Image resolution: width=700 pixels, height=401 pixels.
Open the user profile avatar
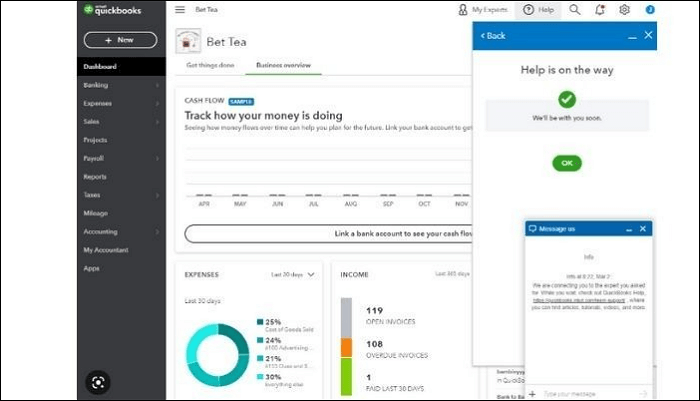pyautogui.click(x=650, y=9)
